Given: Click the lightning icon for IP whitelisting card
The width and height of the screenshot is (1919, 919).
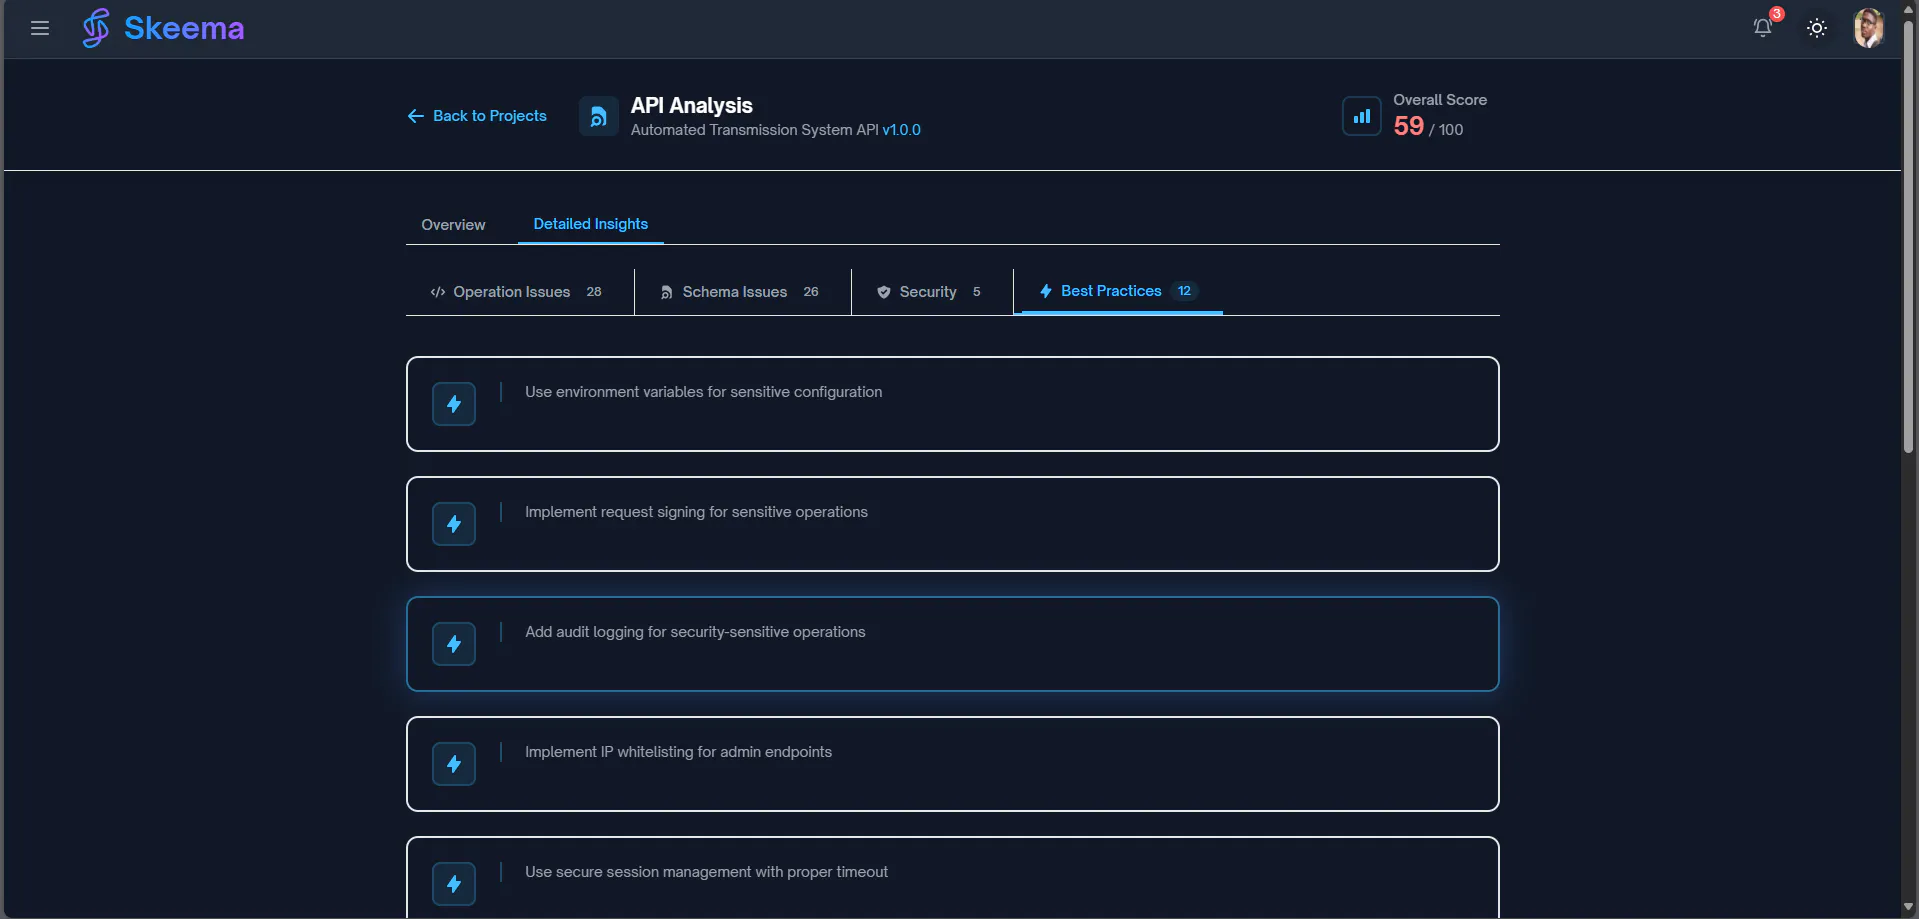Looking at the screenshot, I should pyautogui.click(x=454, y=764).
